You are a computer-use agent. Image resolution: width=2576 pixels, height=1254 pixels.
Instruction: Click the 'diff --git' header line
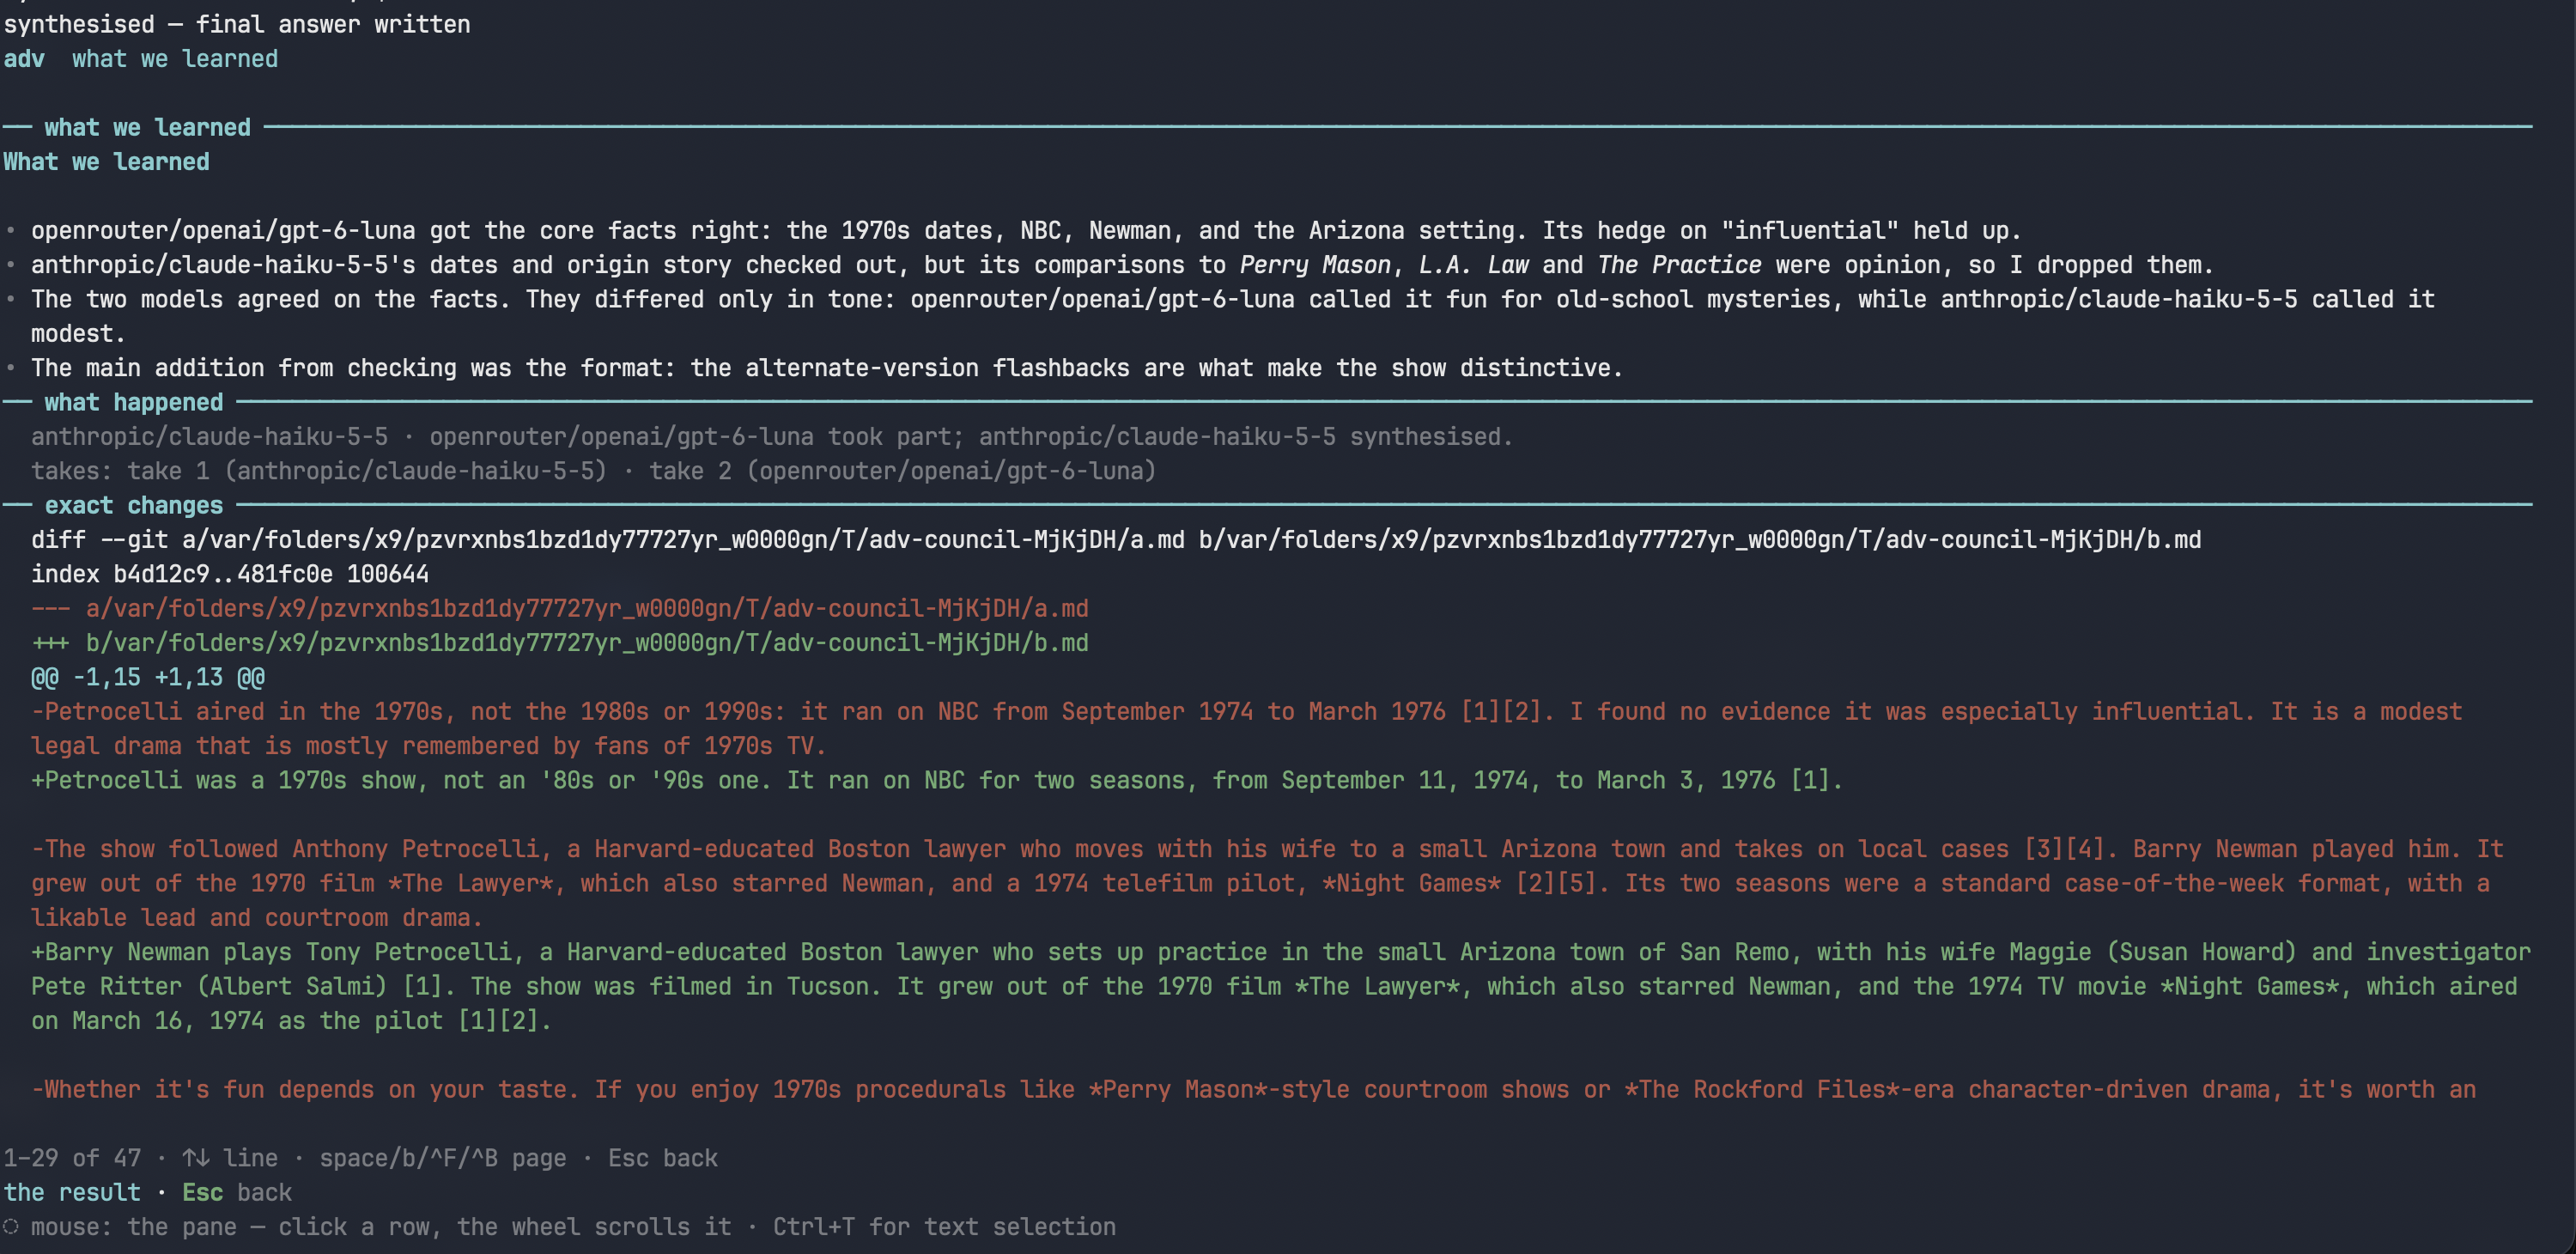pyautogui.click(x=1116, y=540)
